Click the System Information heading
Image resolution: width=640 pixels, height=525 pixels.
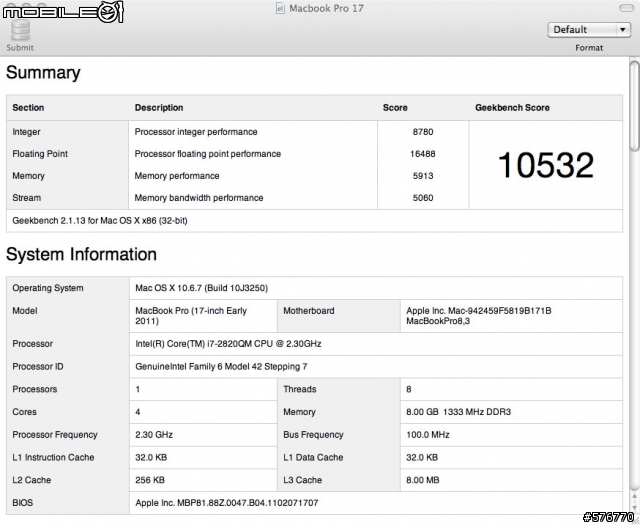coord(81,254)
